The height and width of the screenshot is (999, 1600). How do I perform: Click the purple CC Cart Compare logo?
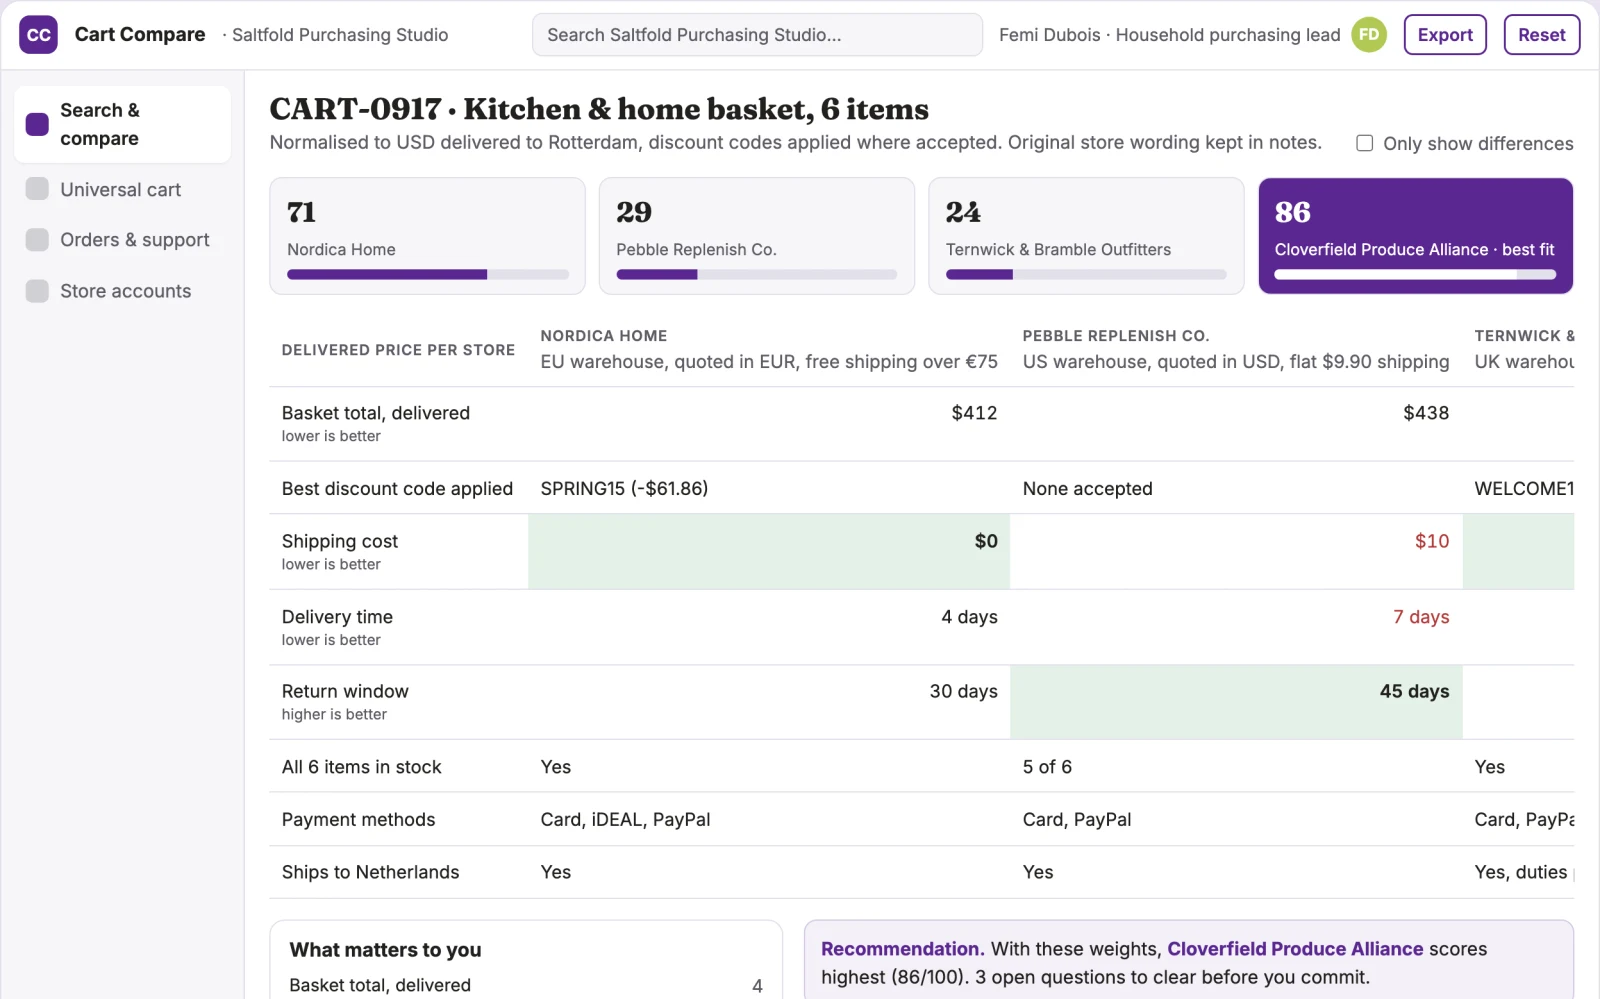38,35
